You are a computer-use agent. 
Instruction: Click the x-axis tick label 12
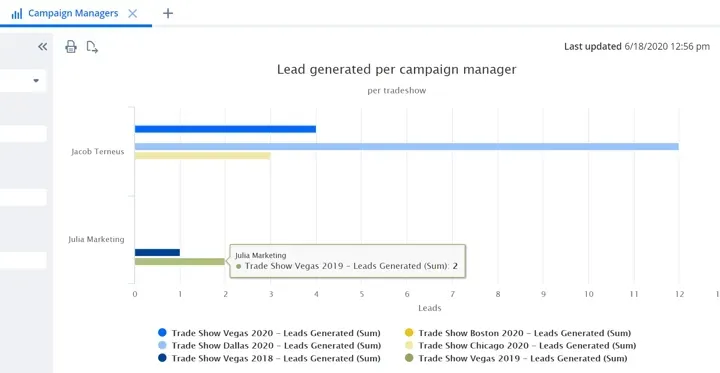[679, 294]
